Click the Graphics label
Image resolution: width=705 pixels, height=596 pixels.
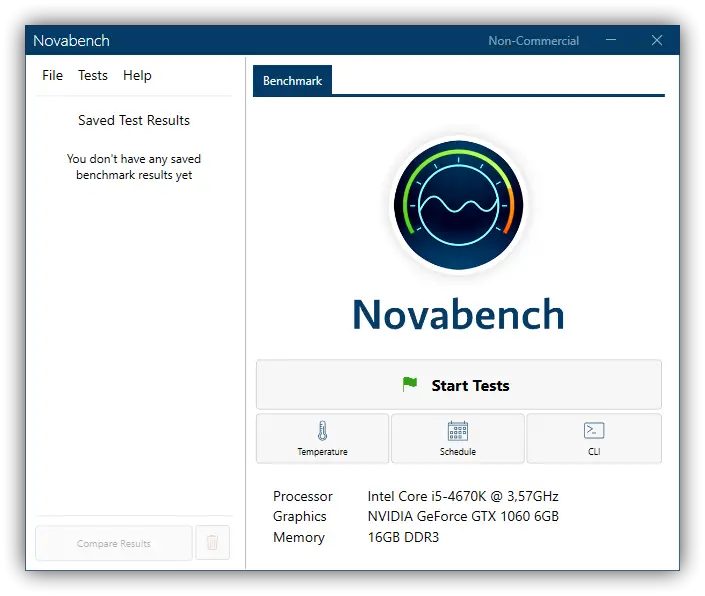click(x=299, y=516)
